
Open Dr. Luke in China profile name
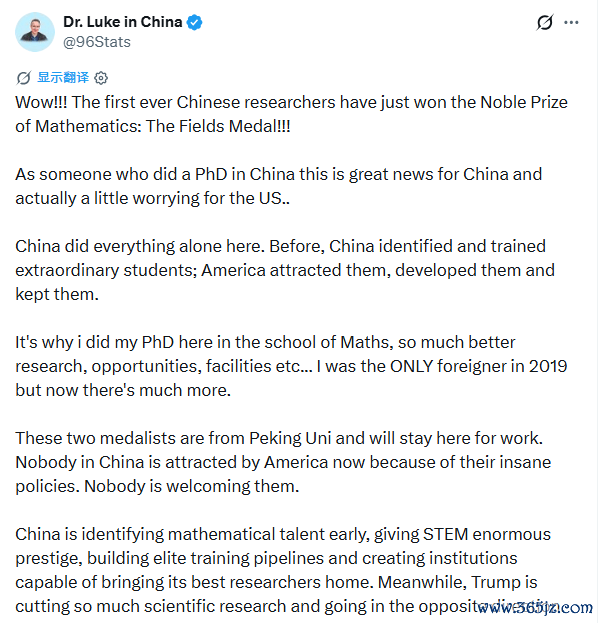(x=122, y=22)
